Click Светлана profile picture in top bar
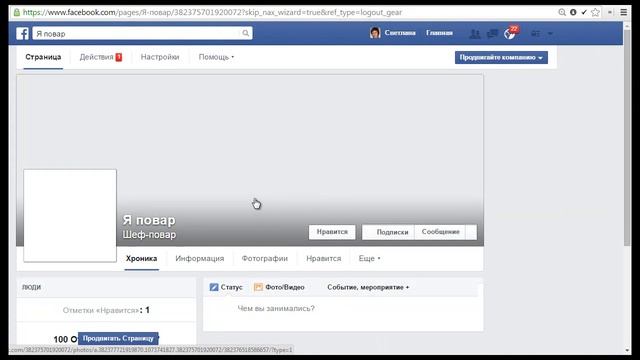The width and height of the screenshot is (640, 360). tap(375, 33)
